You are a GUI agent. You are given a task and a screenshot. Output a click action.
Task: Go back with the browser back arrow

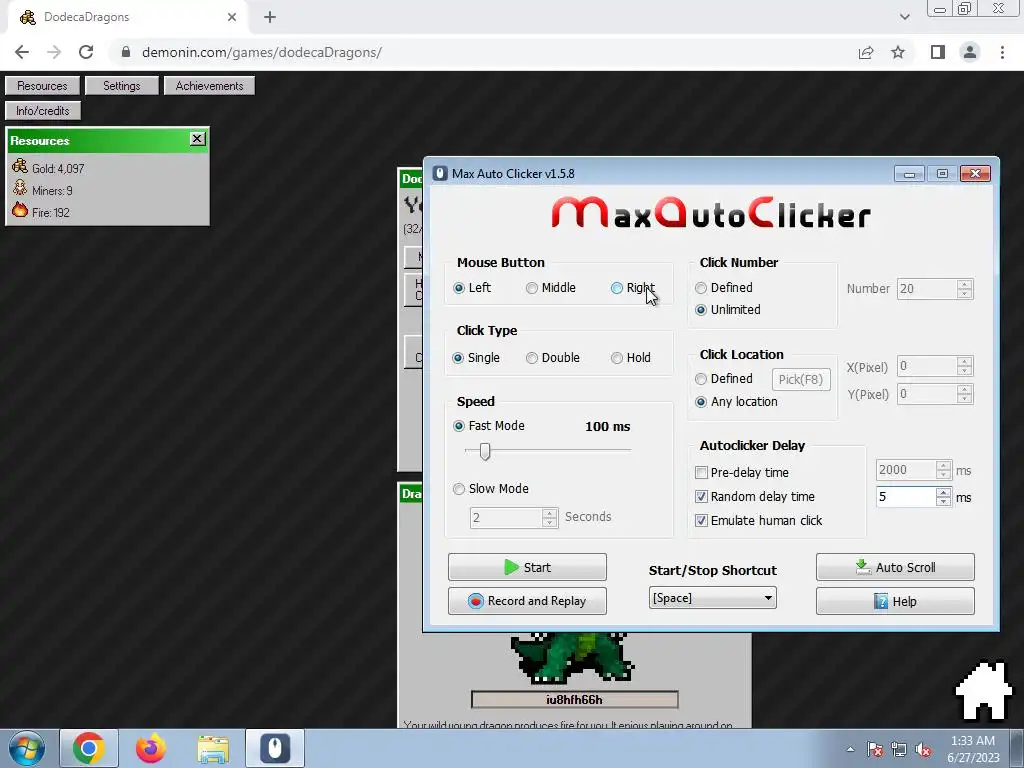22,52
